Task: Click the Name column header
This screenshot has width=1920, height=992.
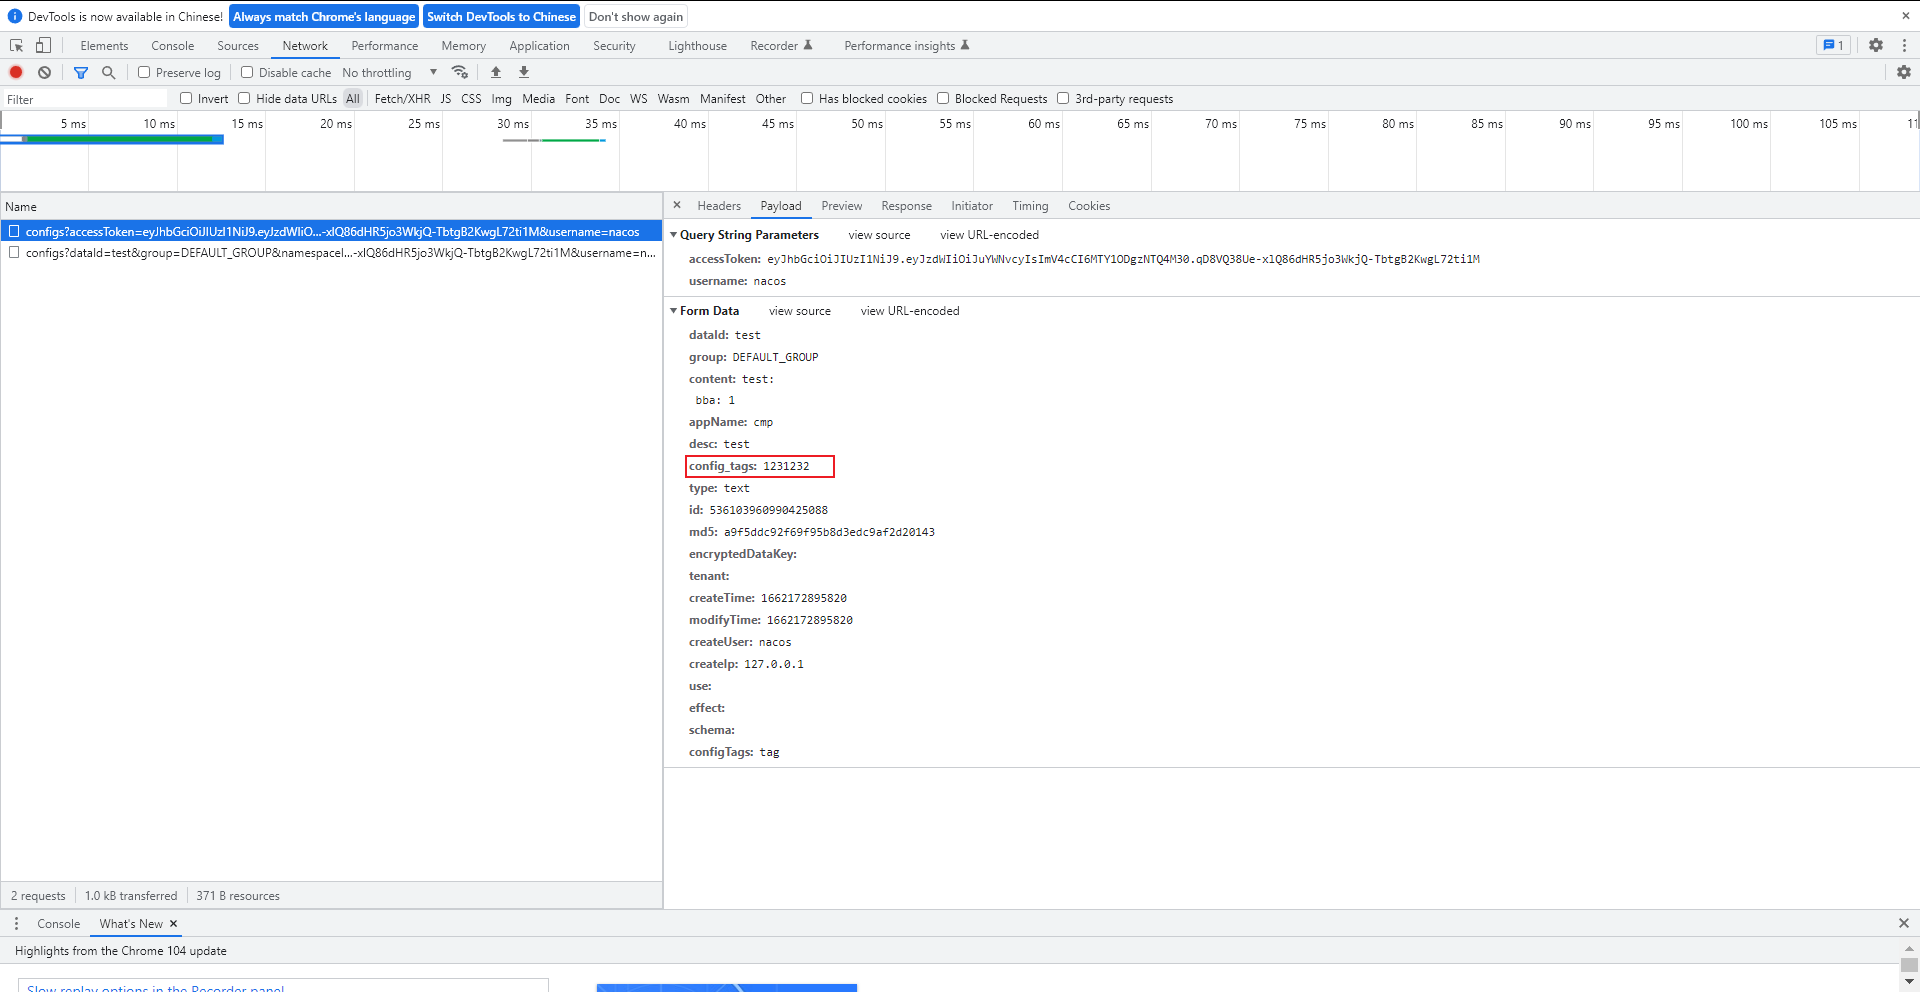Action: pos(331,207)
